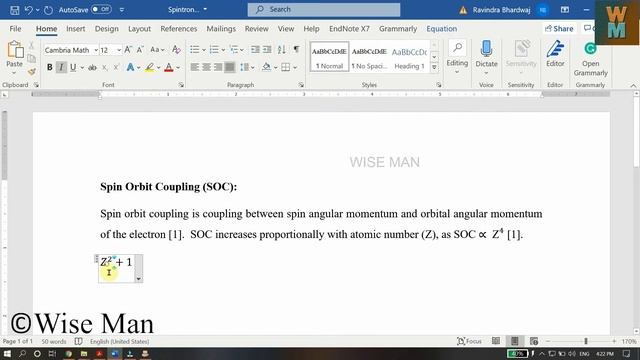The width and height of the screenshot is (640, 360).
Task: Click the Redo/Repeat icon
Action: (x=48, y=10)
